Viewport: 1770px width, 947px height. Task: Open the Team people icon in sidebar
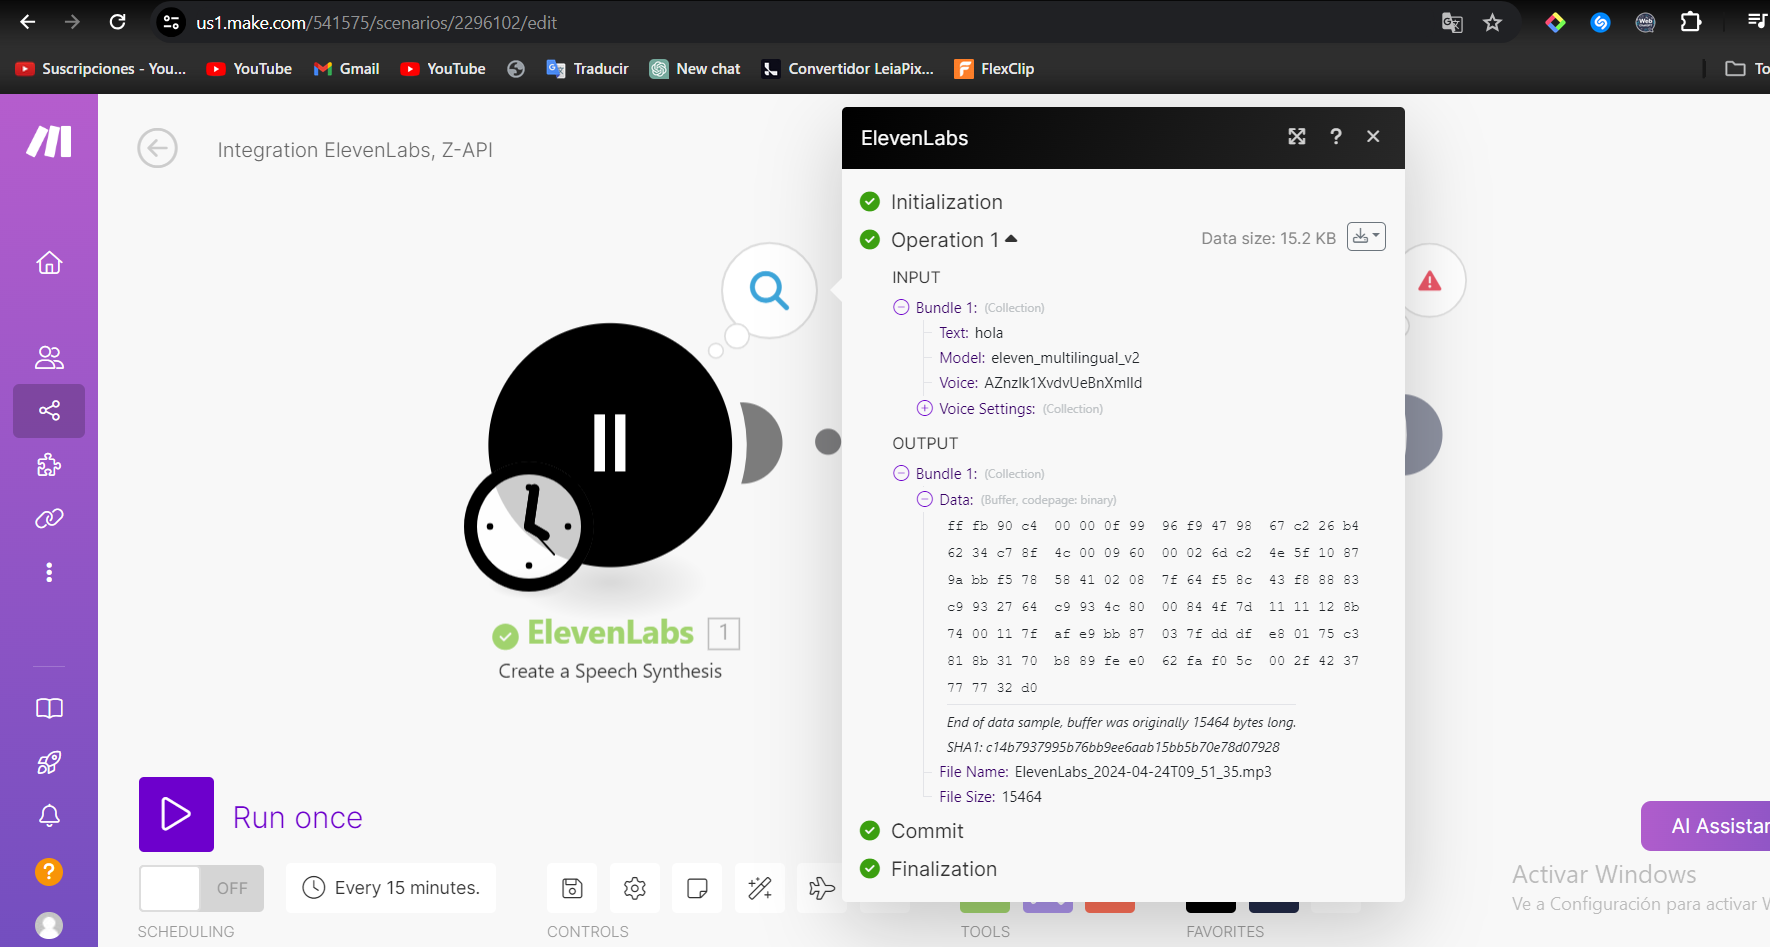49,357
